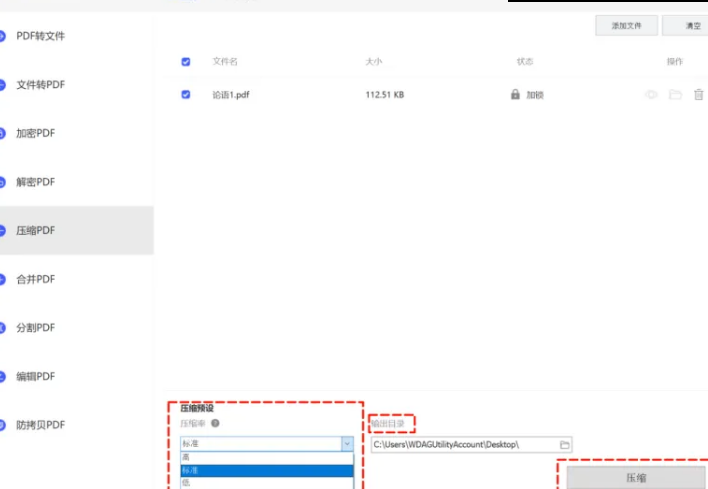Open the 加密PDF sidebar item

(x=36, y=133)
